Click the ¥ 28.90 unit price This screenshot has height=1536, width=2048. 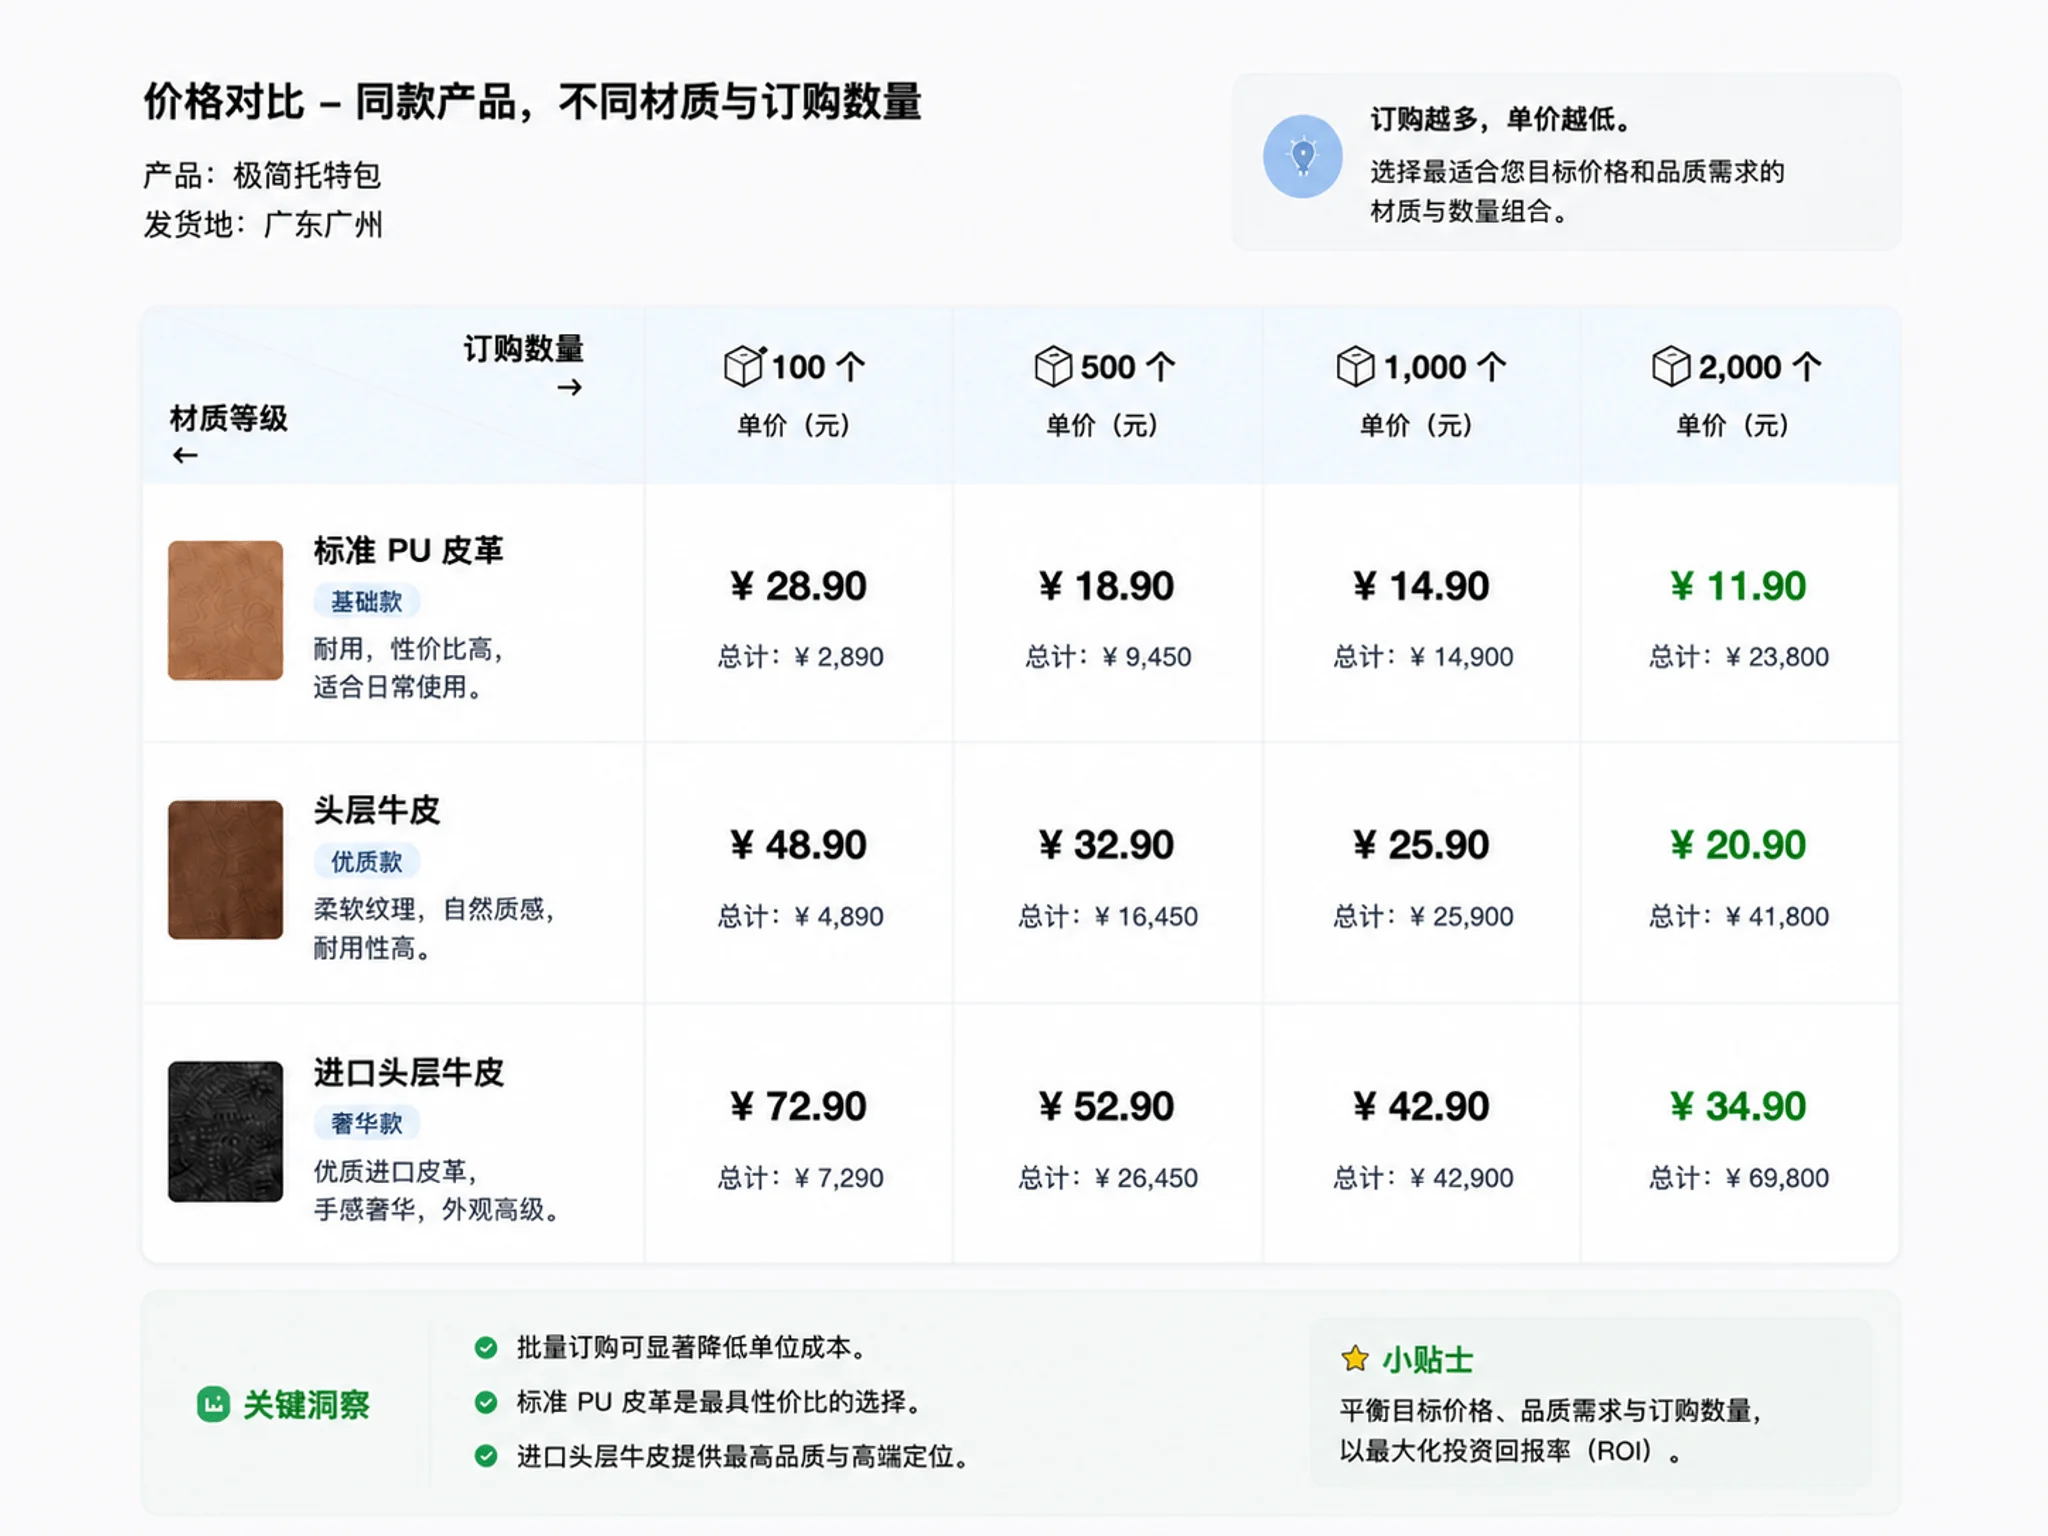coord(798,586)
